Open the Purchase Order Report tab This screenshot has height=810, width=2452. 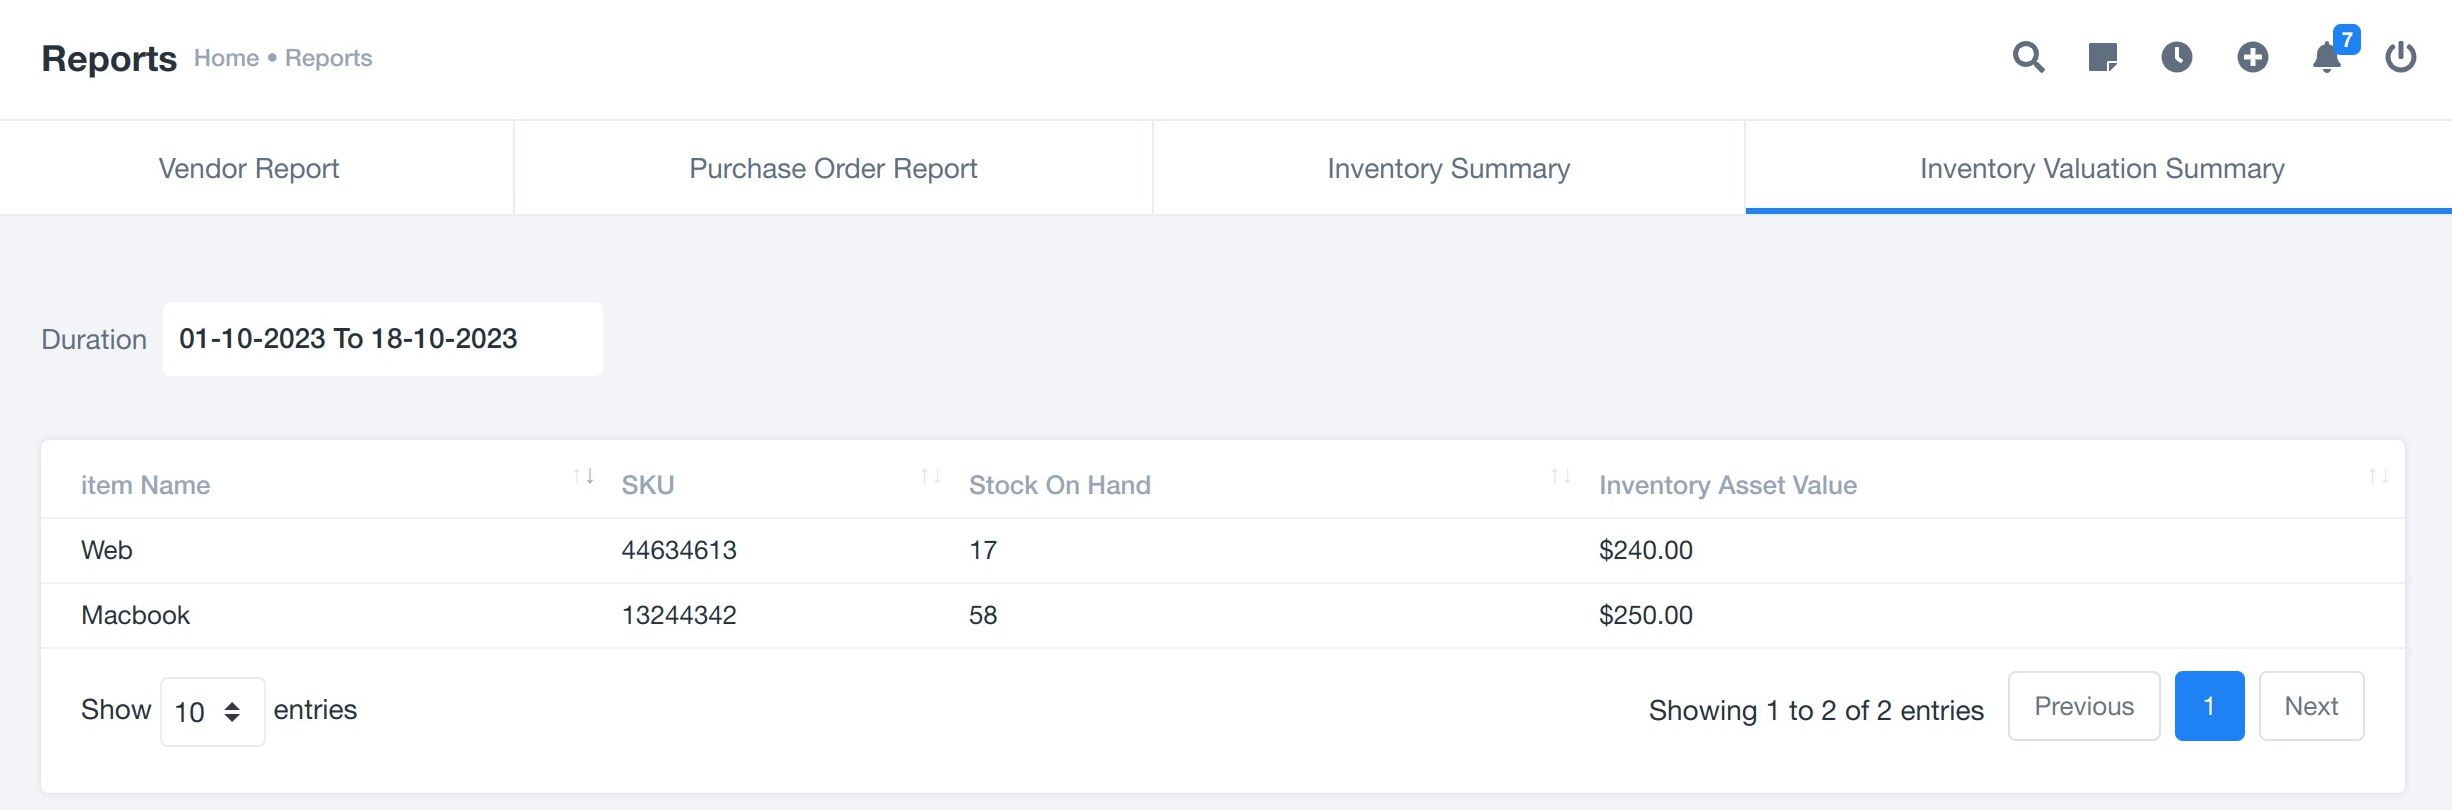click(833, 168)
